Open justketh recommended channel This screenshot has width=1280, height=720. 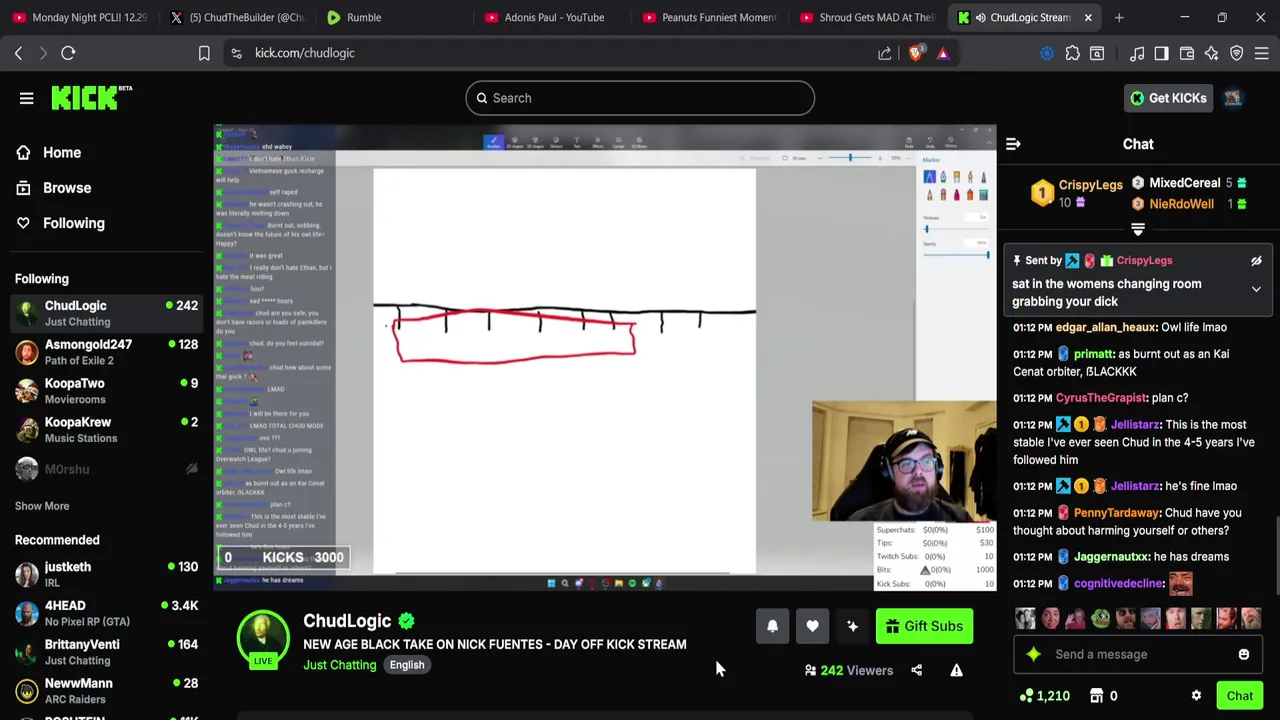(105, 574)
